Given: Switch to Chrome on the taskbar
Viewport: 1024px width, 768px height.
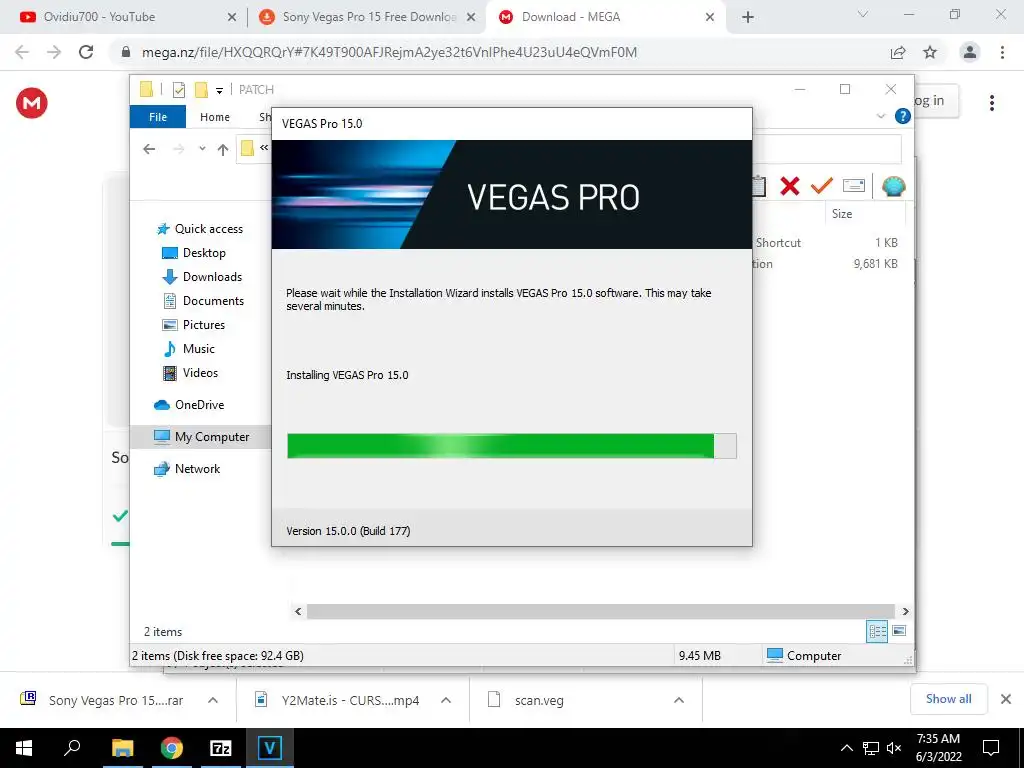Looking at the screenshot, I should 171,748.
